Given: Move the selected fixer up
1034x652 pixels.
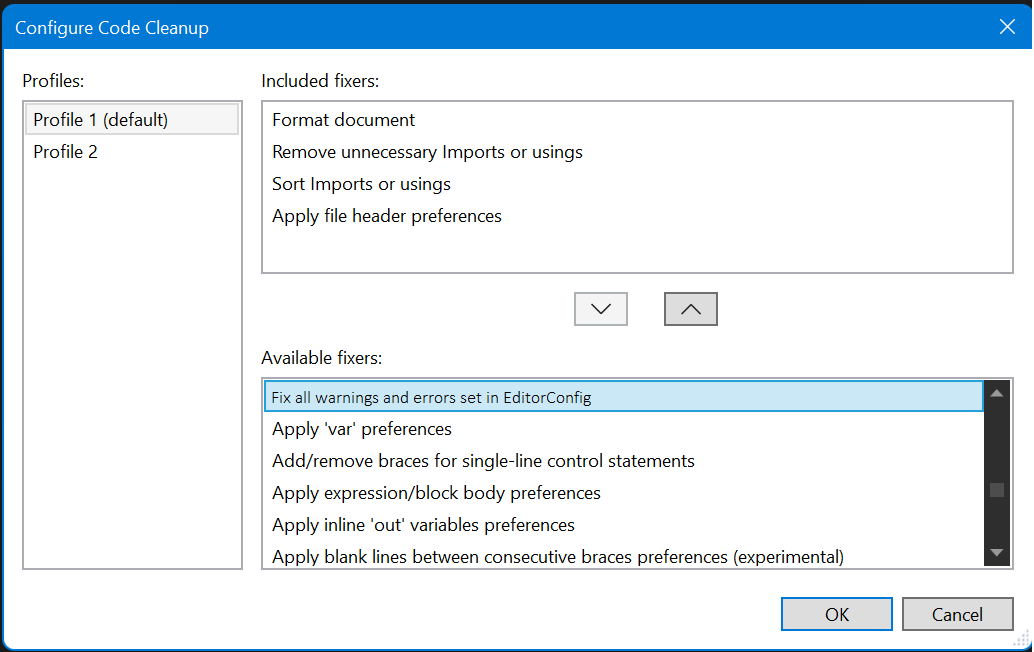Looking at the screenshot, I should pyautogui.click(x=690, y=308).
